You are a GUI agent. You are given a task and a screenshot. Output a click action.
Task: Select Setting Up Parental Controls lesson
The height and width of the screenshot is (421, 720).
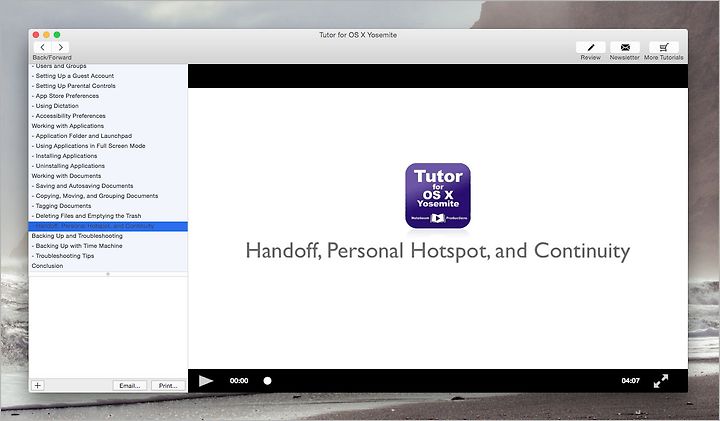[108, 86]
